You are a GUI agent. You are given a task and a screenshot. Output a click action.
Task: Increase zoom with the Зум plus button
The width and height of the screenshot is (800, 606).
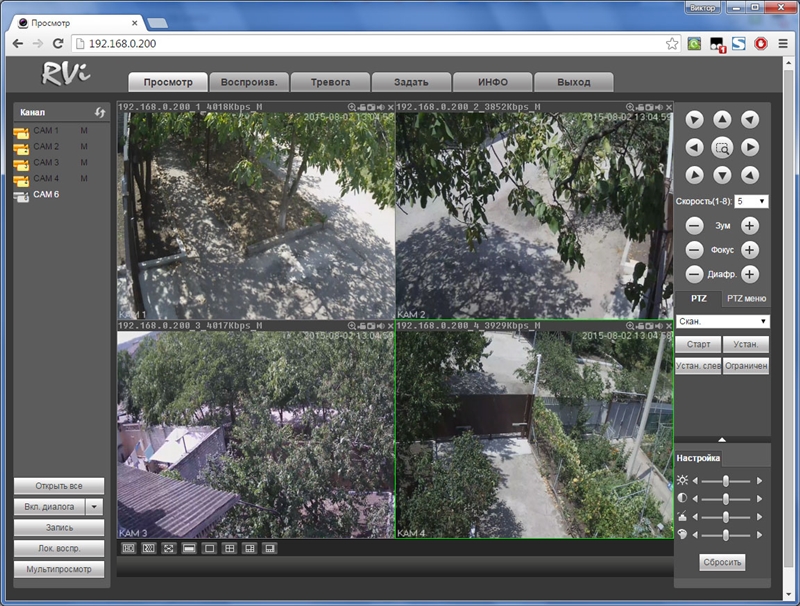750,226
